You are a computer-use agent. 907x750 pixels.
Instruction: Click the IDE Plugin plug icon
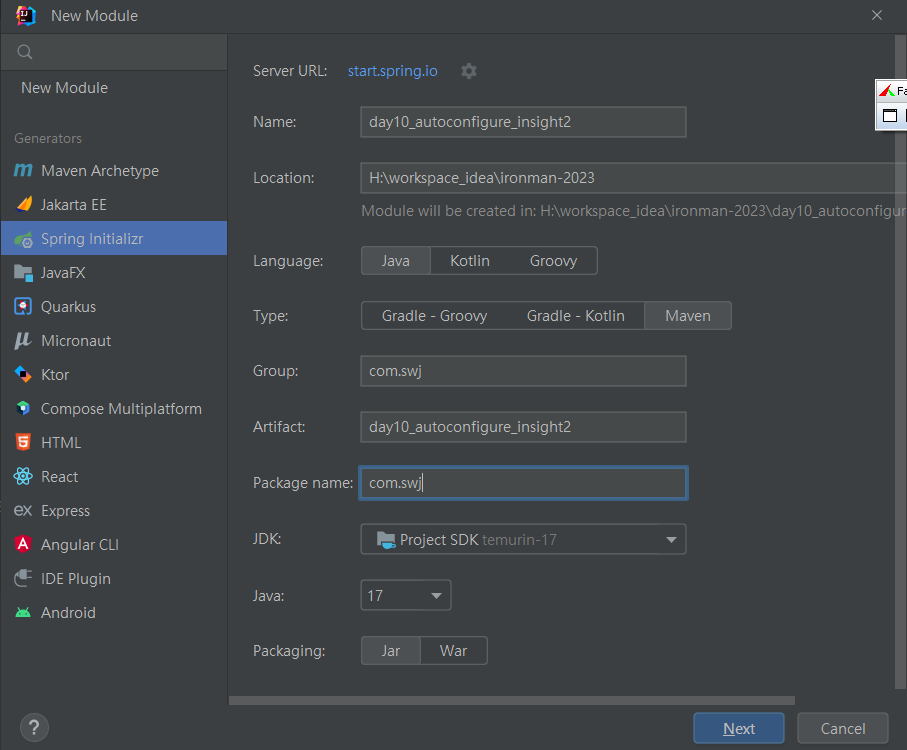click(23, 578)
